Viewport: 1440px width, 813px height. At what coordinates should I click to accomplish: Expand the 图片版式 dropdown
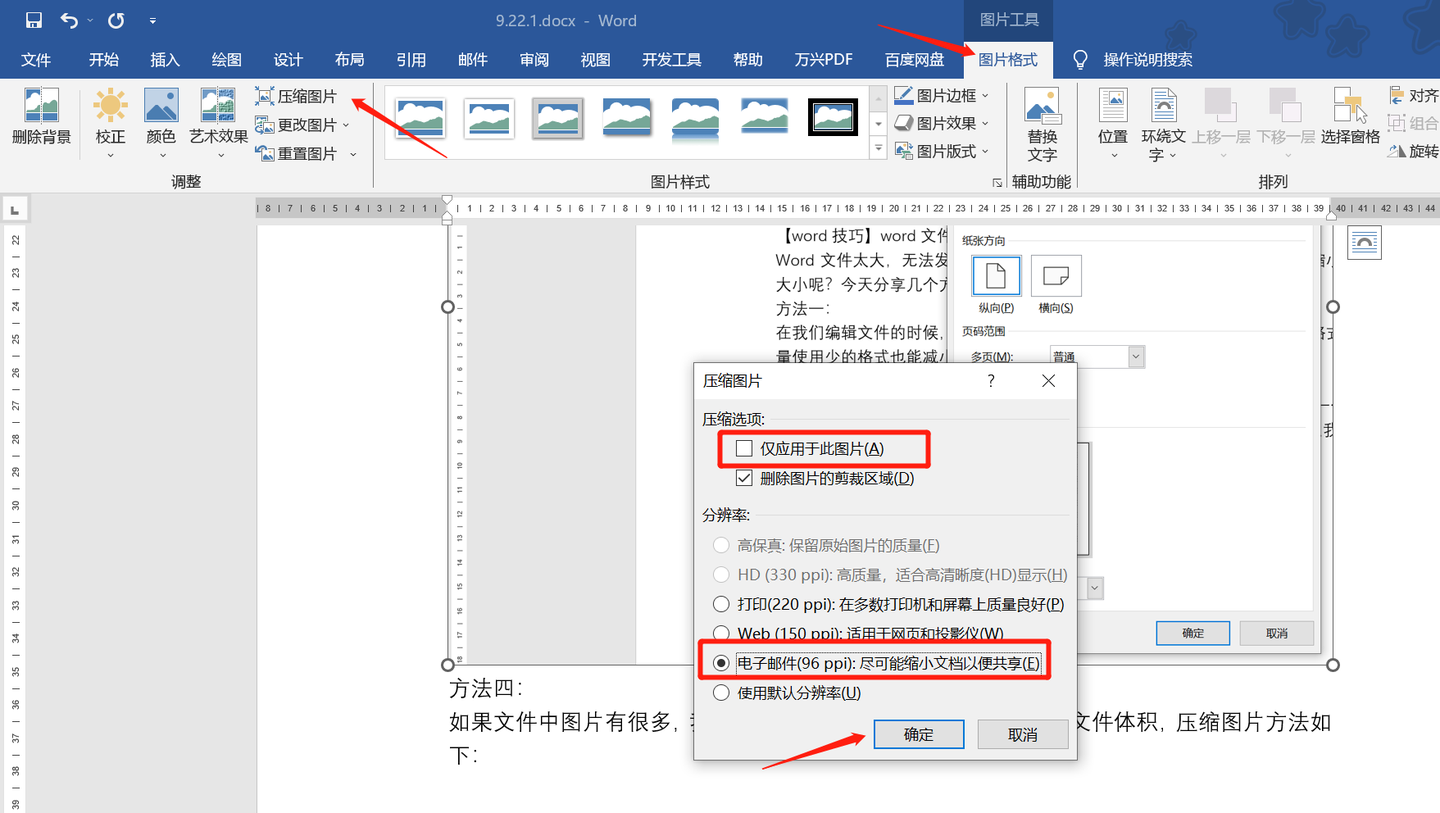[x=986, y=151]
